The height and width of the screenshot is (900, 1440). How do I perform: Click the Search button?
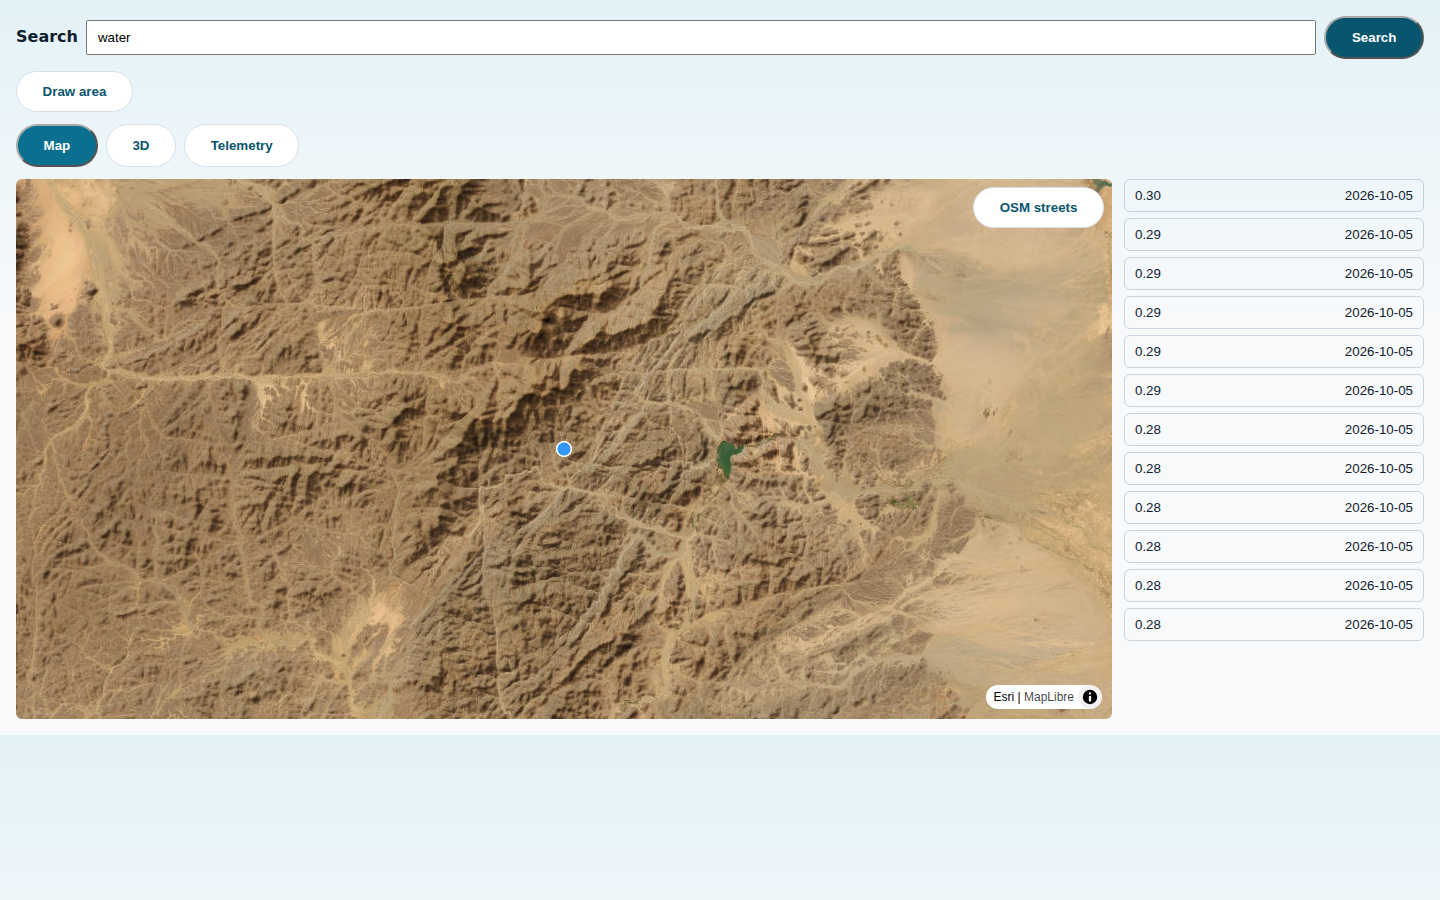[x=1374, y=38]
